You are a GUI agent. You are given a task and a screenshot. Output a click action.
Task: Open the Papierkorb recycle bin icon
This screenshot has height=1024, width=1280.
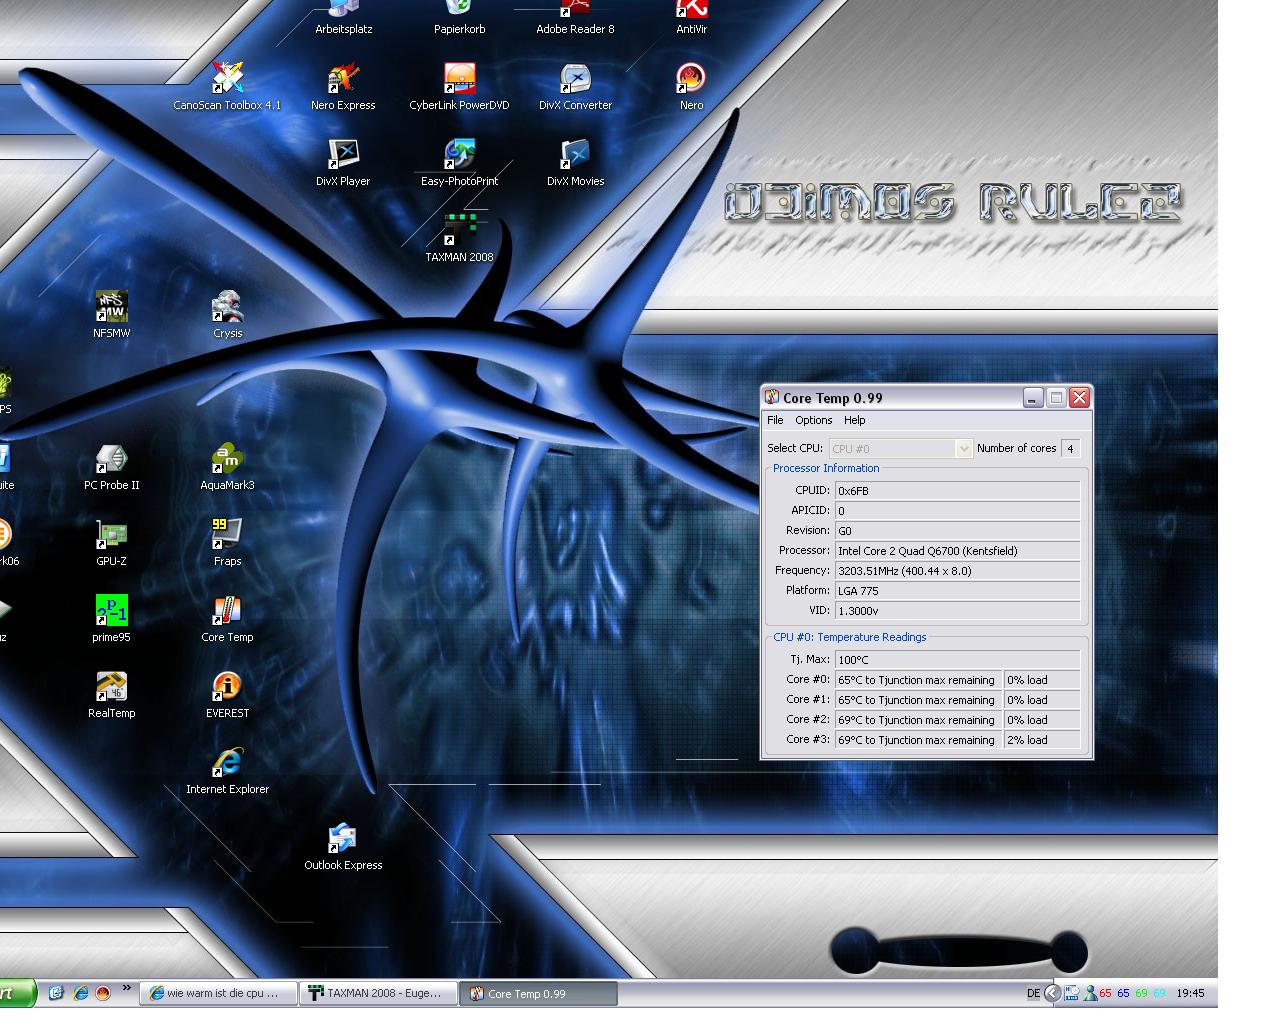(x=459, y=17)
